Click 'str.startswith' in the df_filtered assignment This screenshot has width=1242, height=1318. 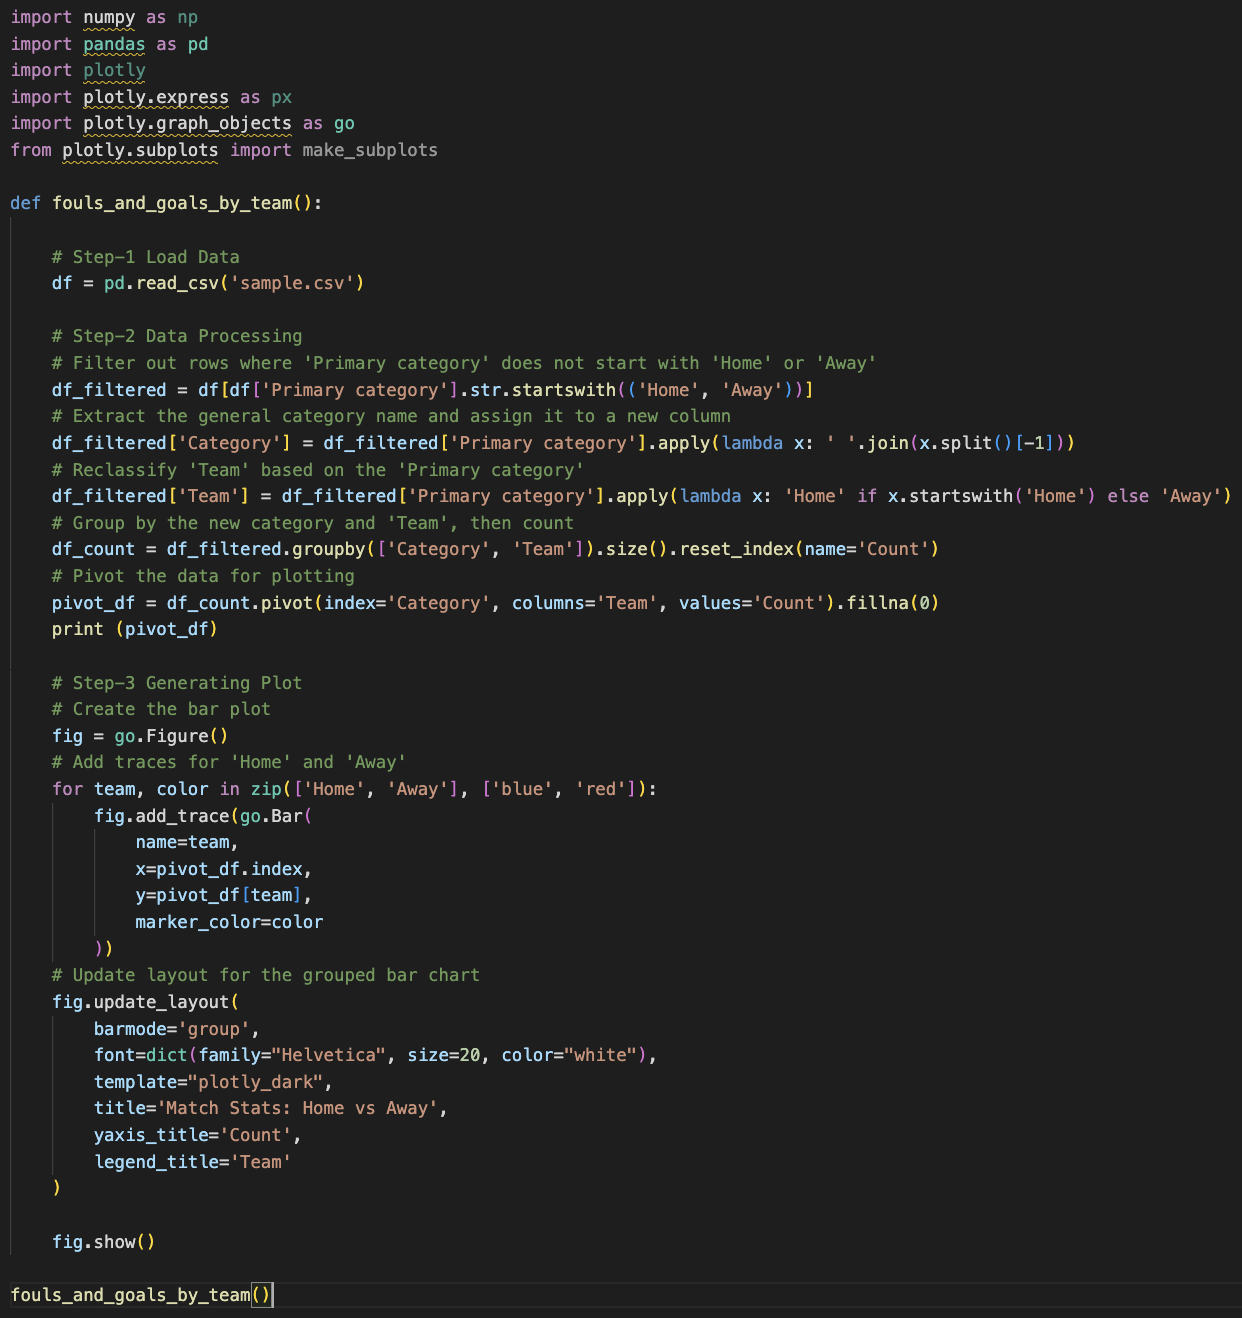pyautogui.click(x=543, y=390)
